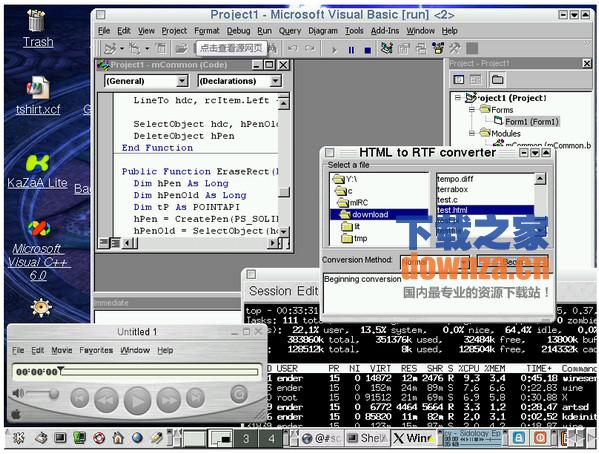Open the tshirt.xcf file icon
This screenshot has height=454, width=599.
[x=38, y=96]
